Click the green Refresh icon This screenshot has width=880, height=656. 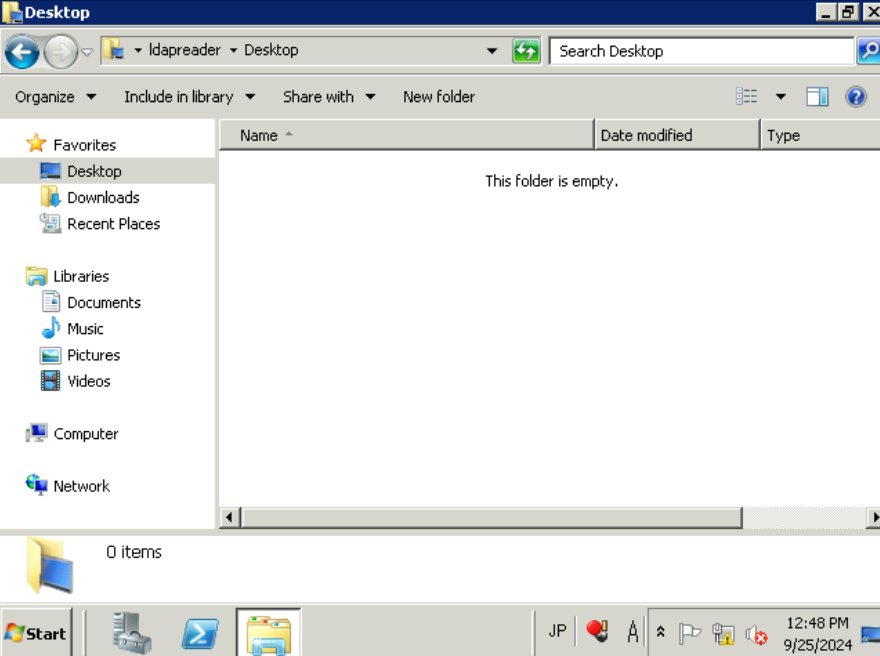(x=526, y=51)
